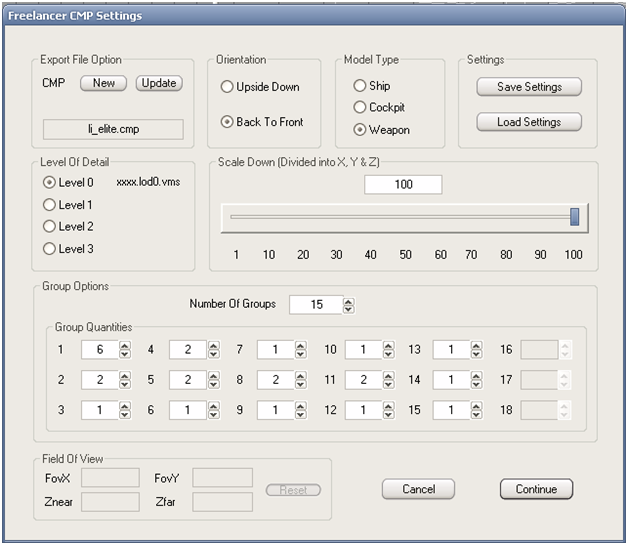This screenshot has width=628, height=545.
Task: Decrease group 8 quantity with down arrow
Action: 301,384
